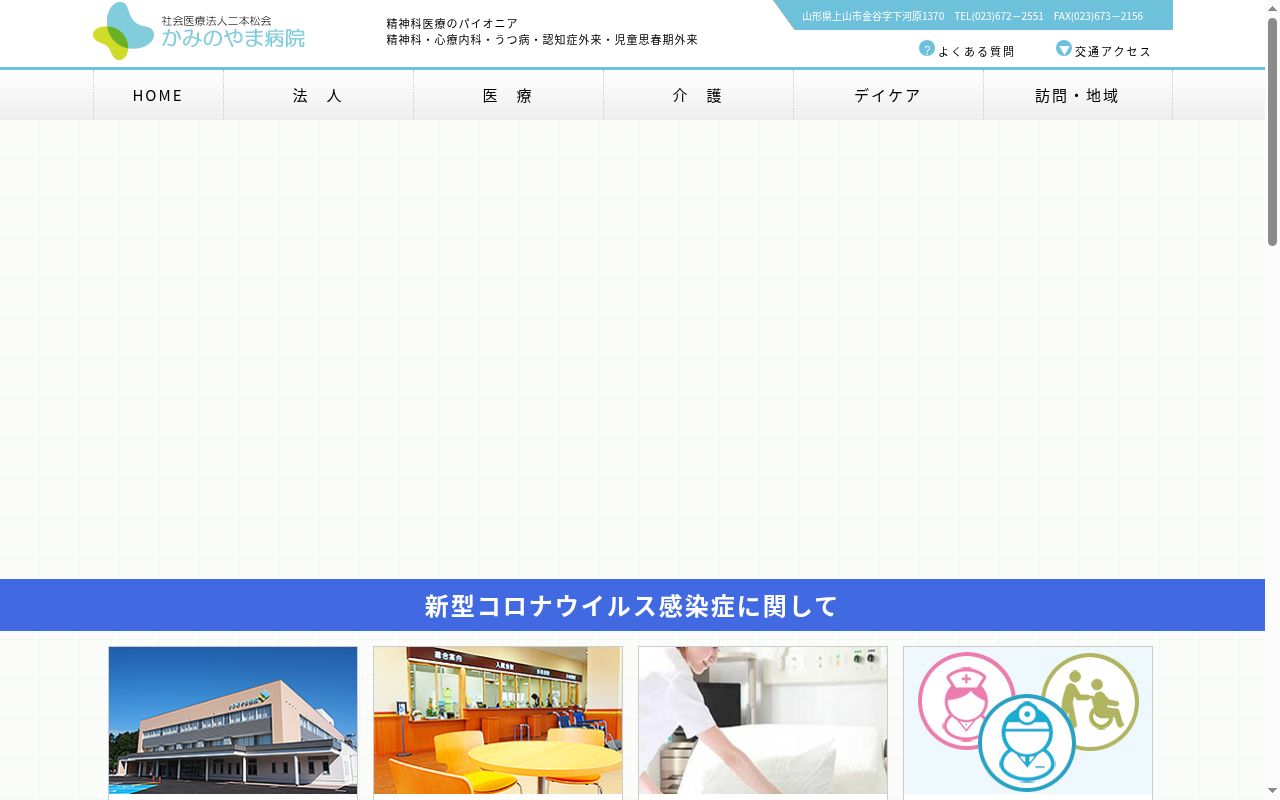
Task: Click the 新型コロナウイルス感染症に関して banner
Action: [632, 605]
